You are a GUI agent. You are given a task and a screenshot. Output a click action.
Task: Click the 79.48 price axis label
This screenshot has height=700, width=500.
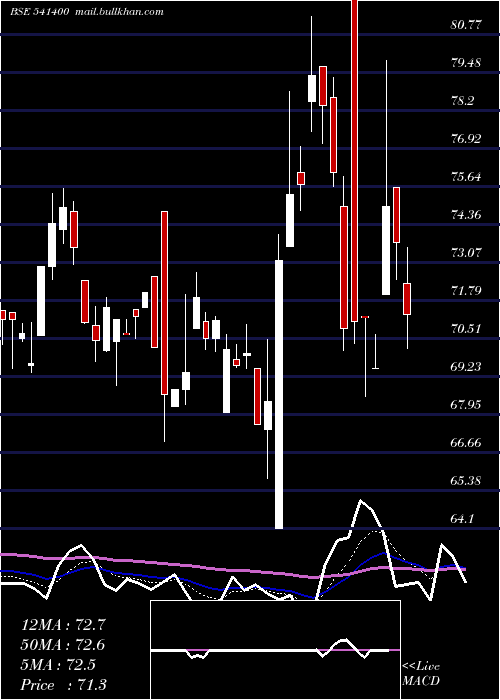tap(466, 63)
